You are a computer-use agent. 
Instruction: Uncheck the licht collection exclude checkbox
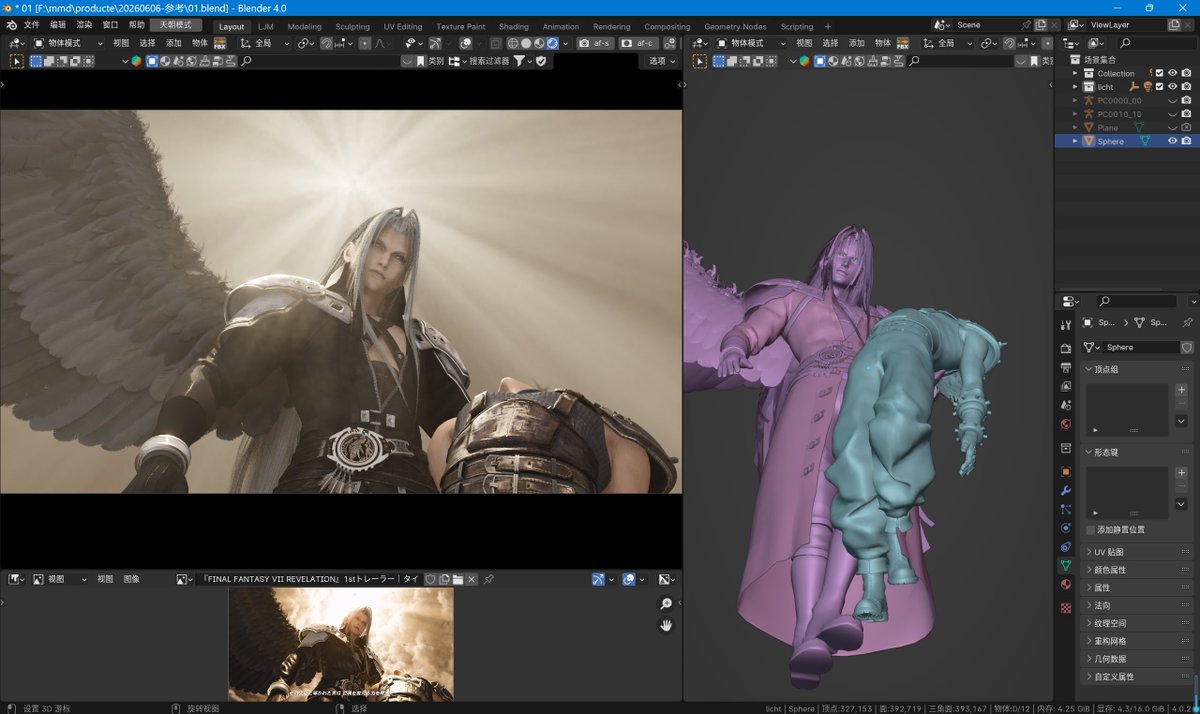[x=1160, y=87]
